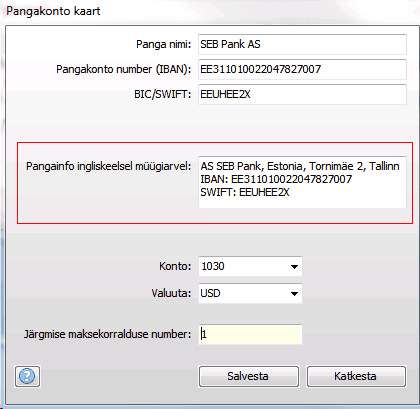Click the Panga nimi label

tap(164, 44)
